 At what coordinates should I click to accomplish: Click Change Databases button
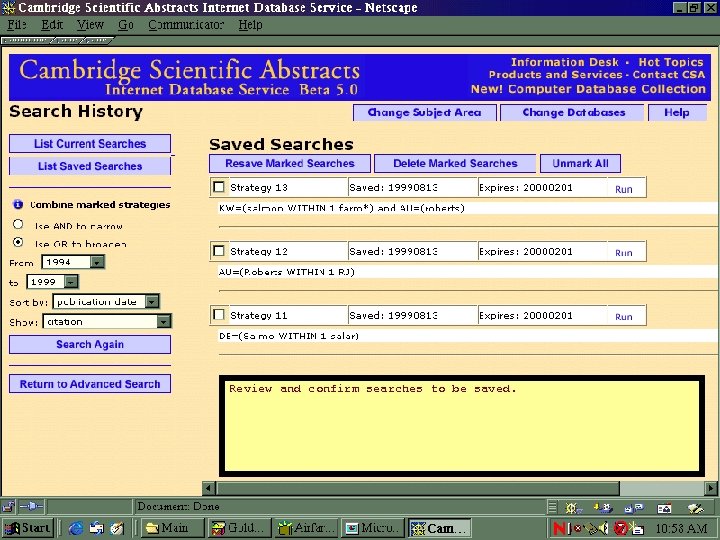point(574,112)
